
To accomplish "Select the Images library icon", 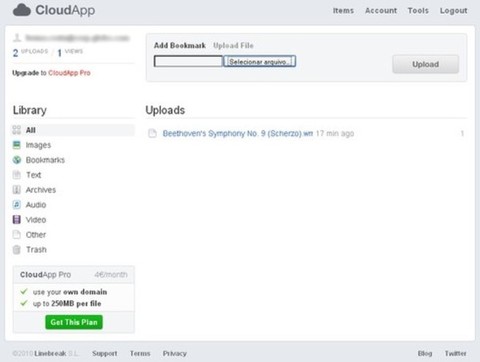I will (x=17, y=145).
